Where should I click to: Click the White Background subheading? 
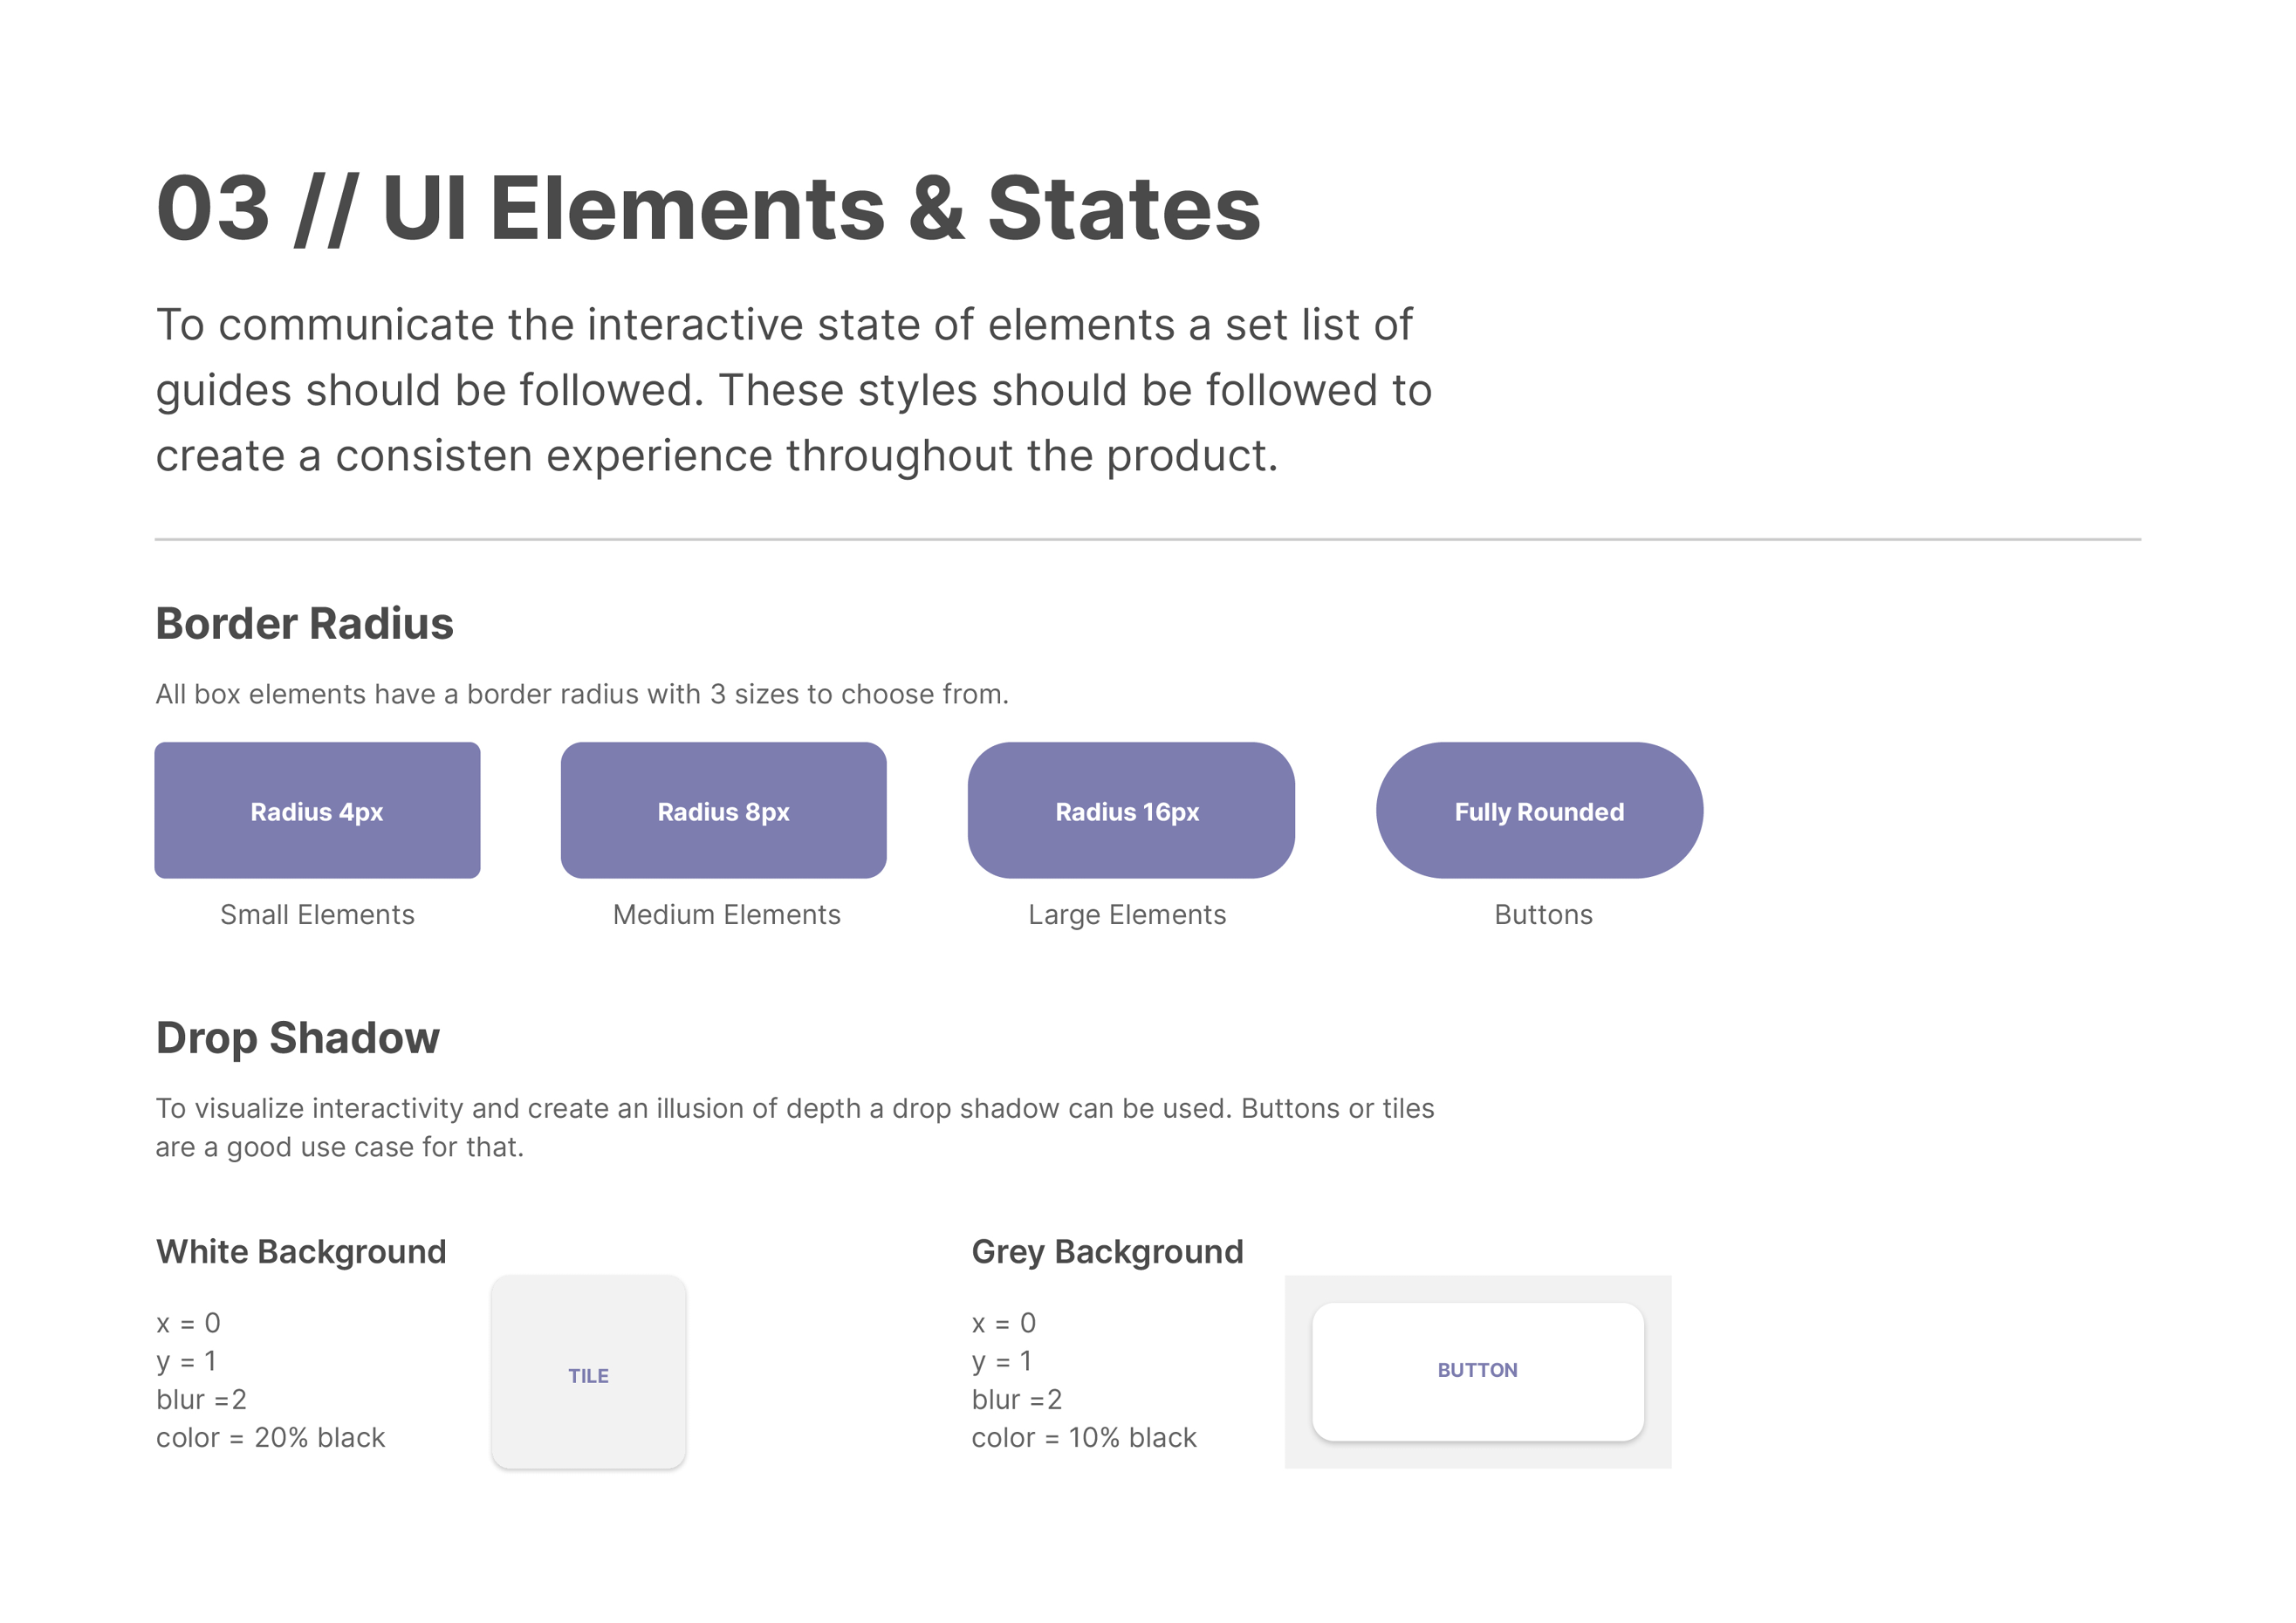coord(301,1251)
